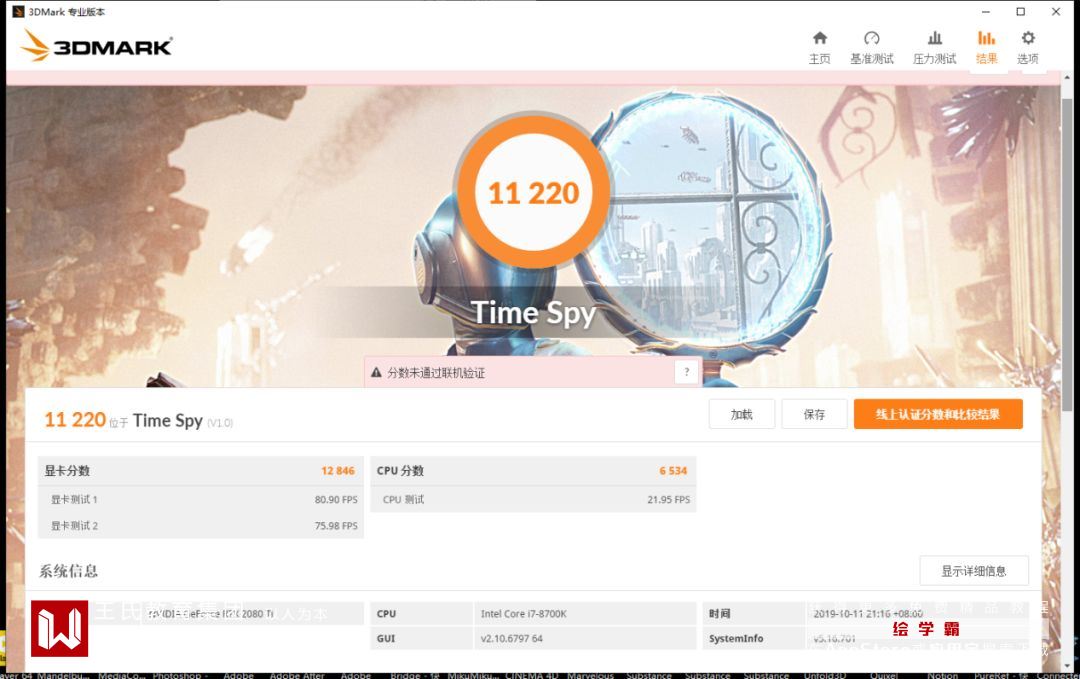Open the 压力测试 stress test icon

(x=935, y=38)
